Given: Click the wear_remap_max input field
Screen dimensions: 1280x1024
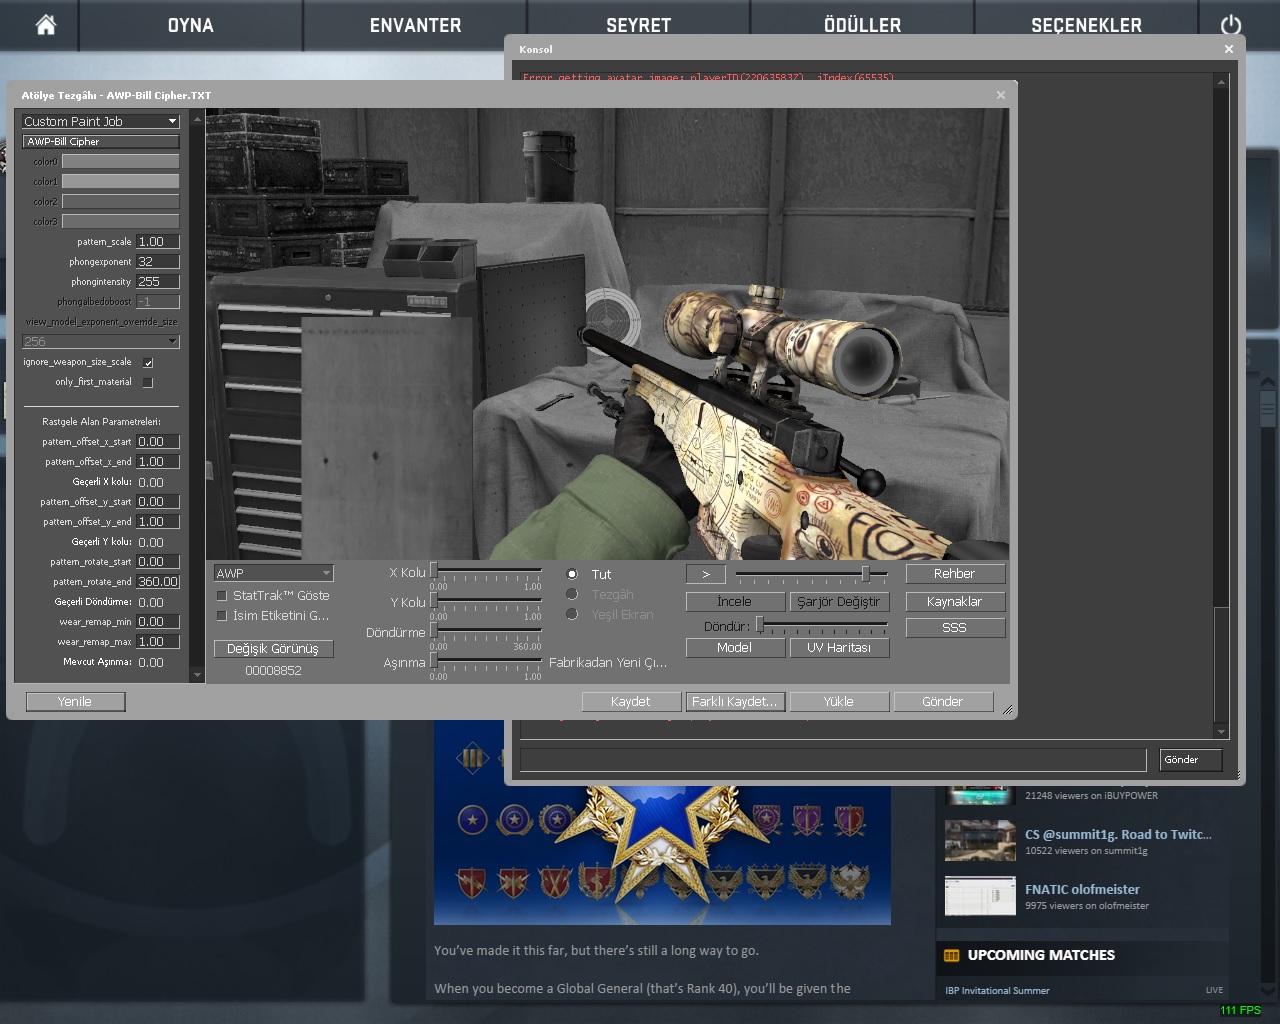Looking at the screenshot, I should click(158, 642).
